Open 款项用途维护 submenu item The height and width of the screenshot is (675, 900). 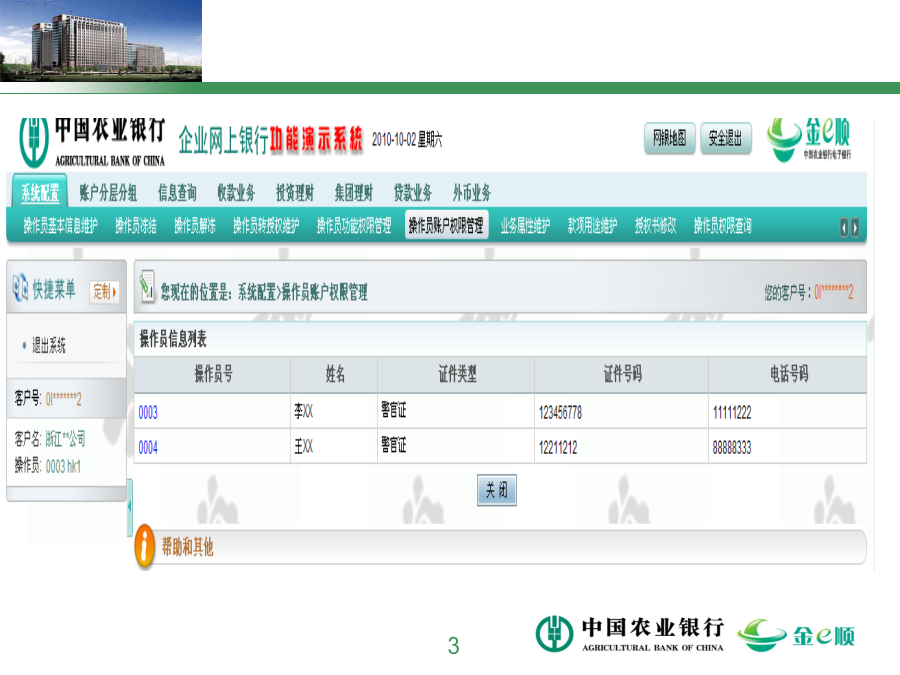click(x=592, y=226)
